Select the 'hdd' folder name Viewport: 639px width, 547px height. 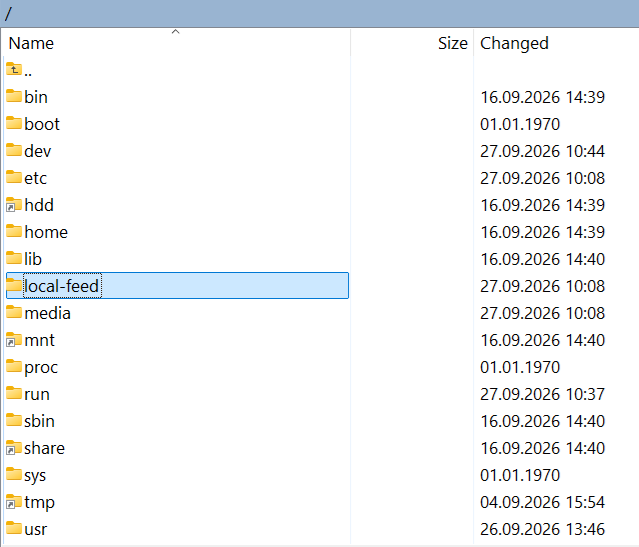(x=39, y=205)
